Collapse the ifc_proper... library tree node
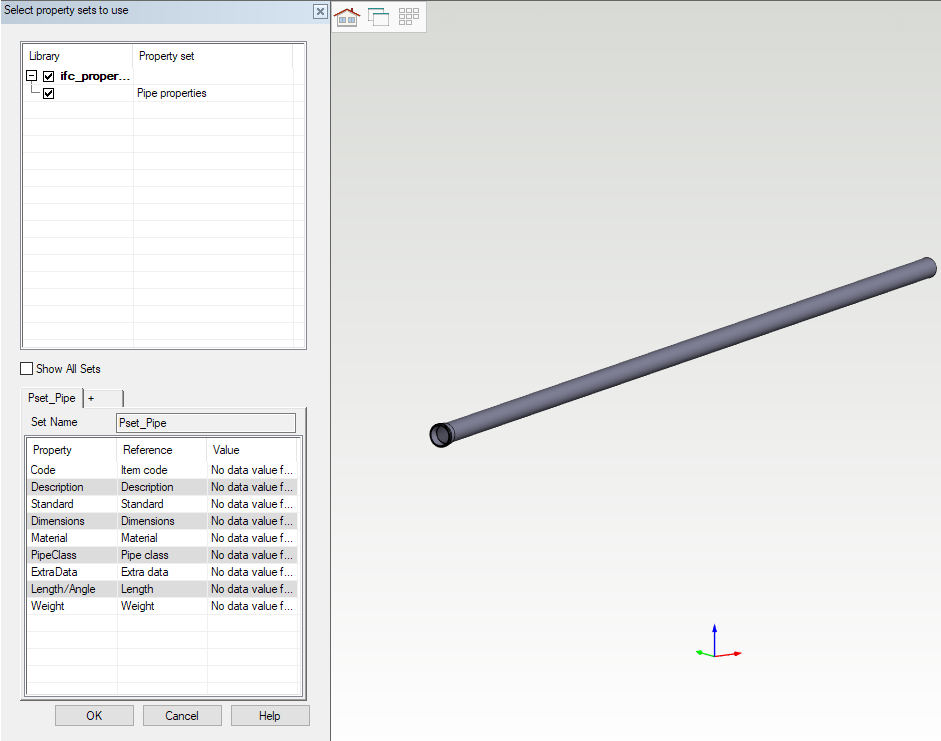 point(32,76)
